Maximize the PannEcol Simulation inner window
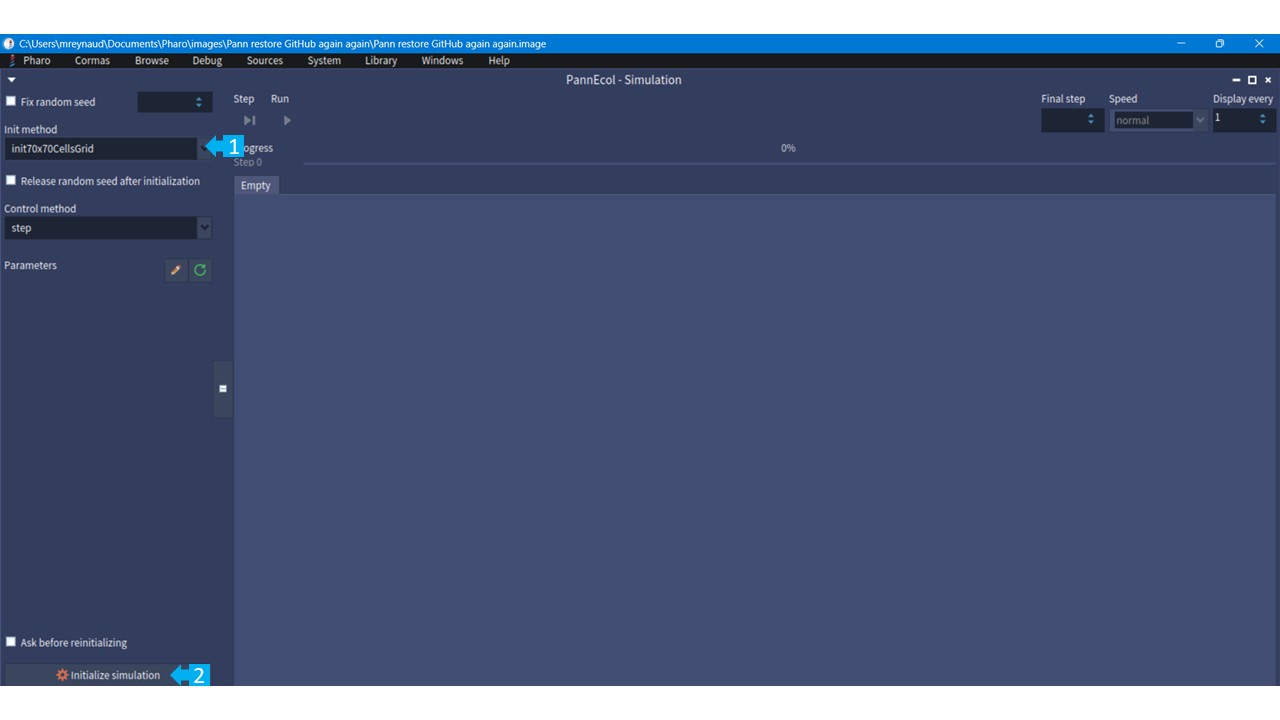 click(x=1252, y=80)
